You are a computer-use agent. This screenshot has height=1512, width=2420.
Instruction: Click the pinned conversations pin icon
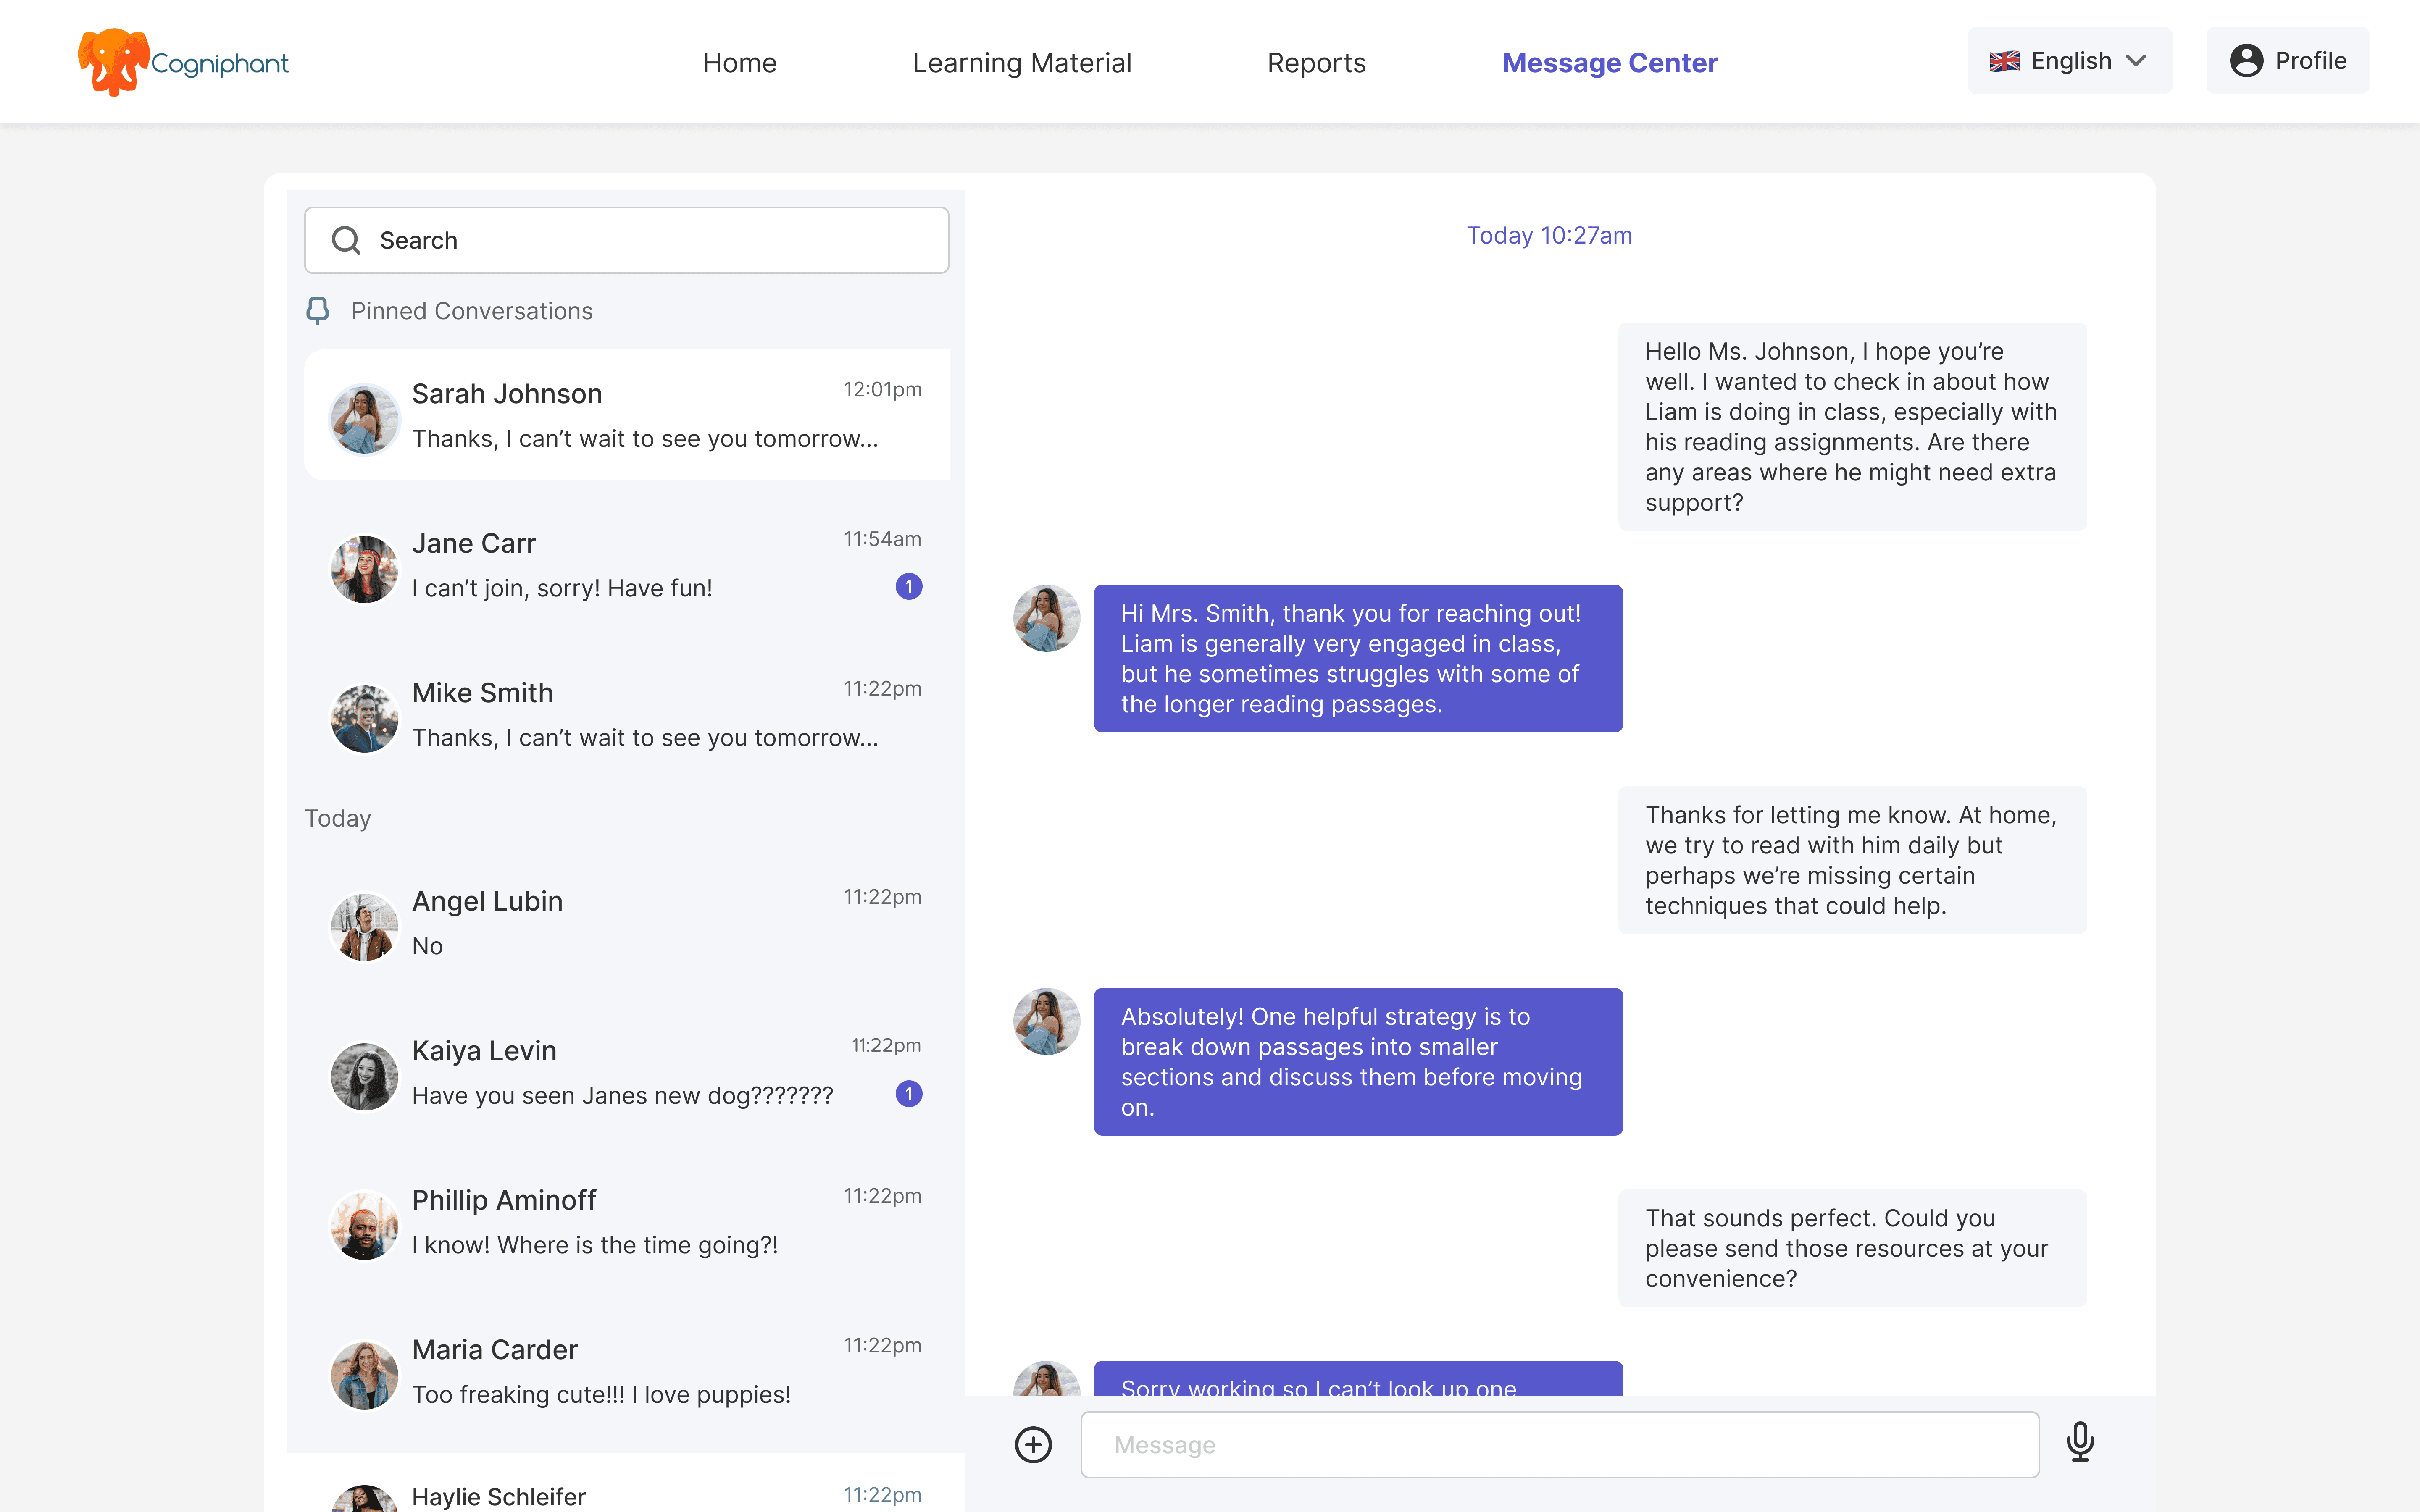pyautogui.click(x=318, y=311)
